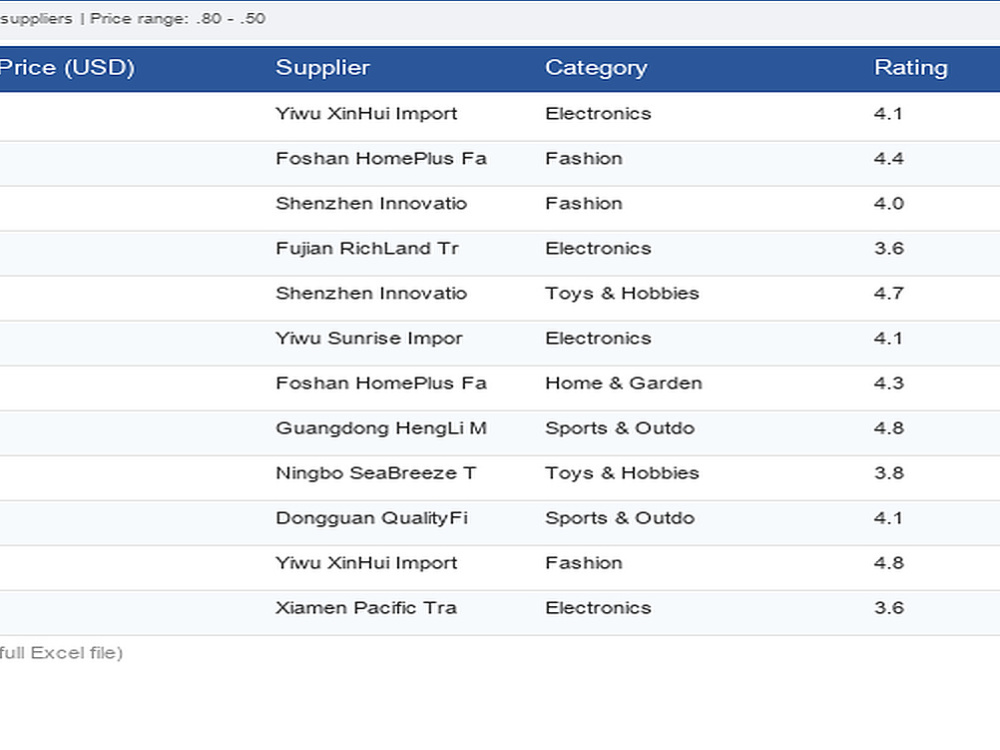1000x750 pixels.
Task: Select rating 4.1 for Yiwu XinHui Import Electronics
Action: click(x=888, y=114)
